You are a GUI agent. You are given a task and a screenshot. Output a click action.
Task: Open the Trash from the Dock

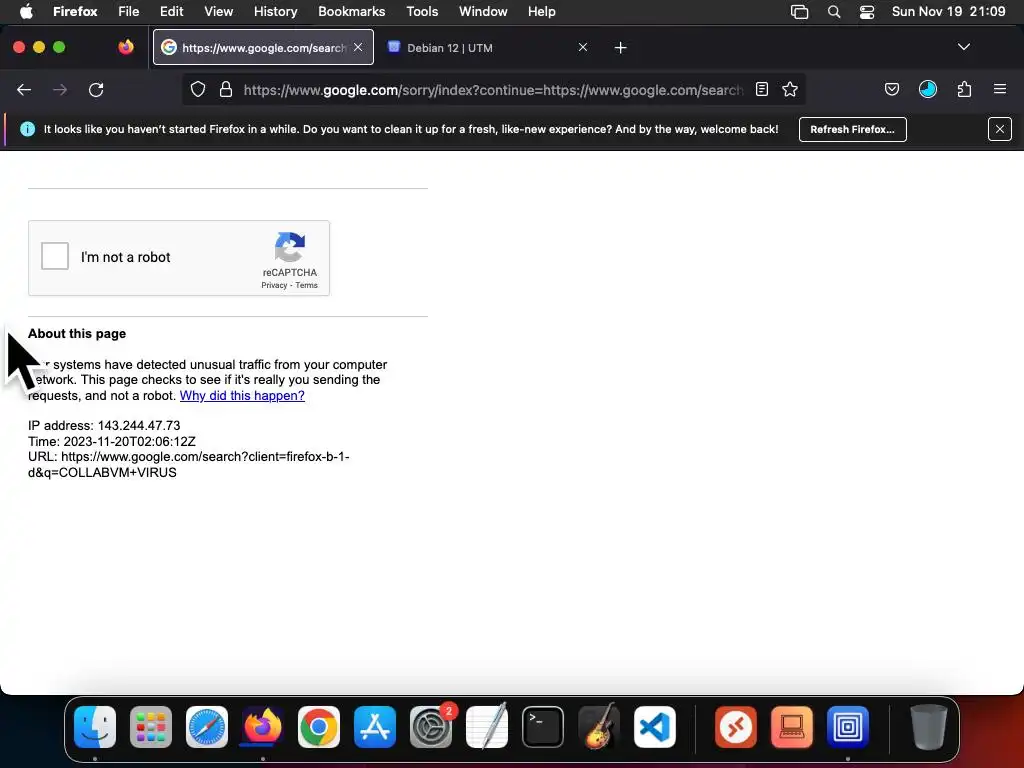point(928,727)
